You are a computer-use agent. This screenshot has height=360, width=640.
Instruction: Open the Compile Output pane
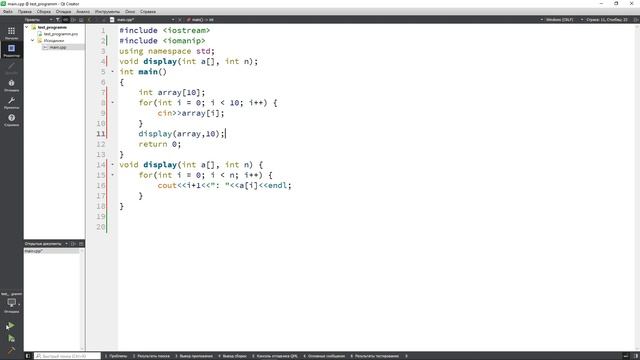[232, 356]
